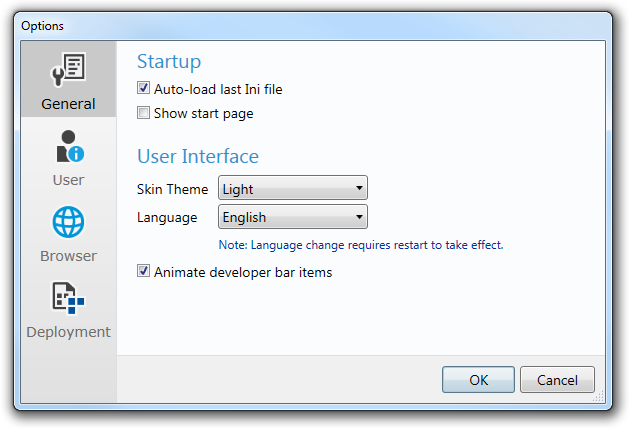
Task: Switch to the User tab label
Action: pos(68,180)
